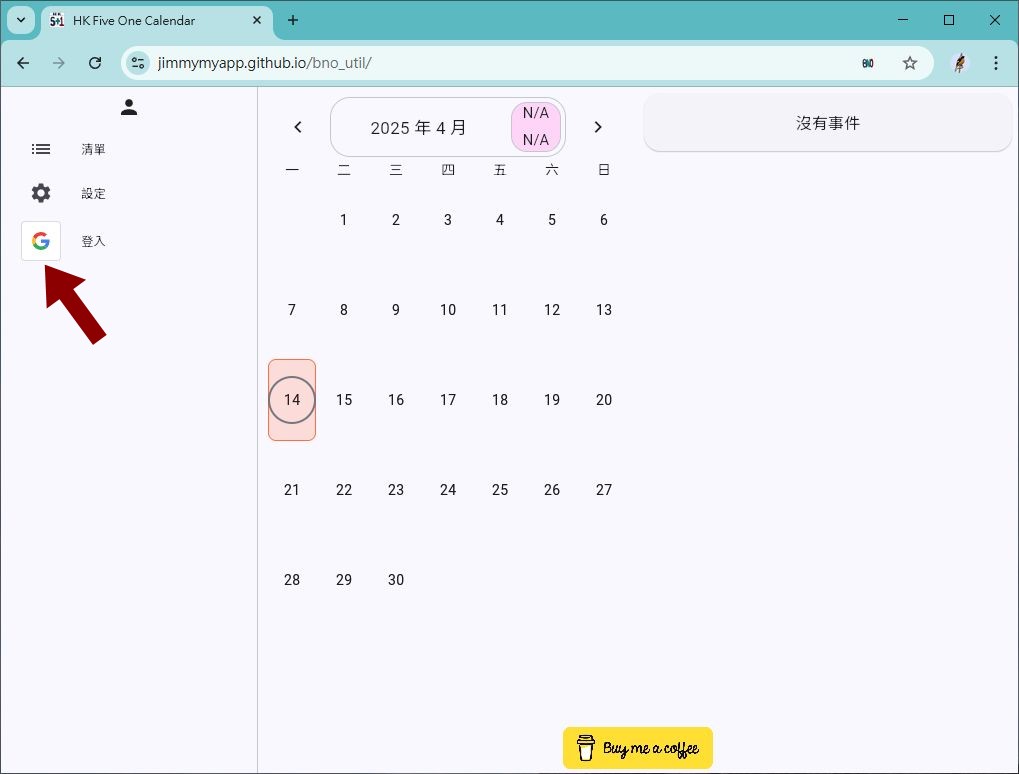Image resolution: width=1019 pixels, height=774 pixels.
Task: Click the user profile icon in sidebar
Action: 129,107
